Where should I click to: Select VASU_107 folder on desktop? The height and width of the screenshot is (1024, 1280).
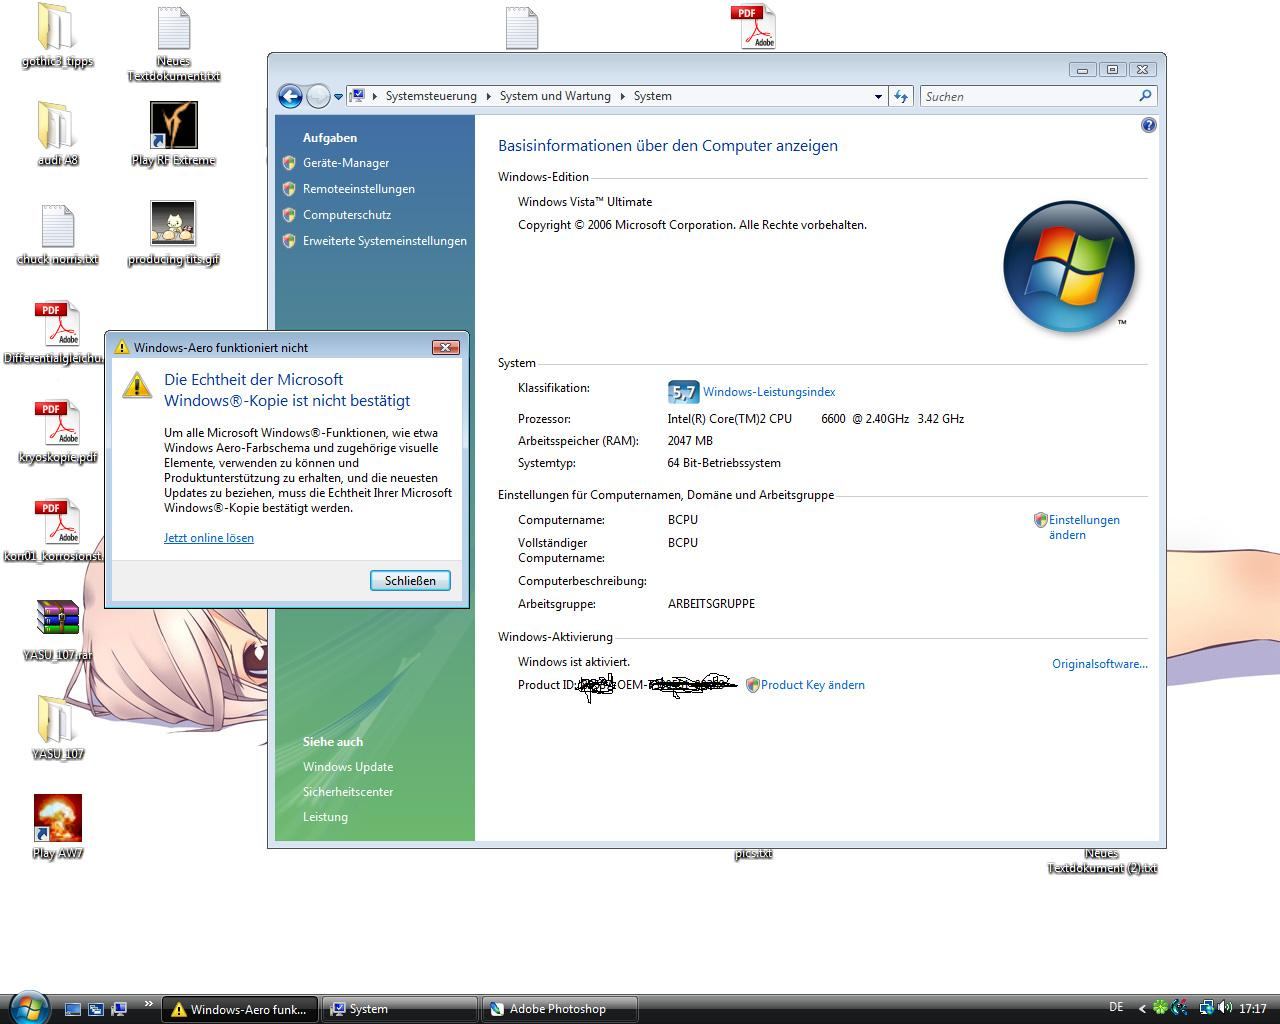[57, 728]
